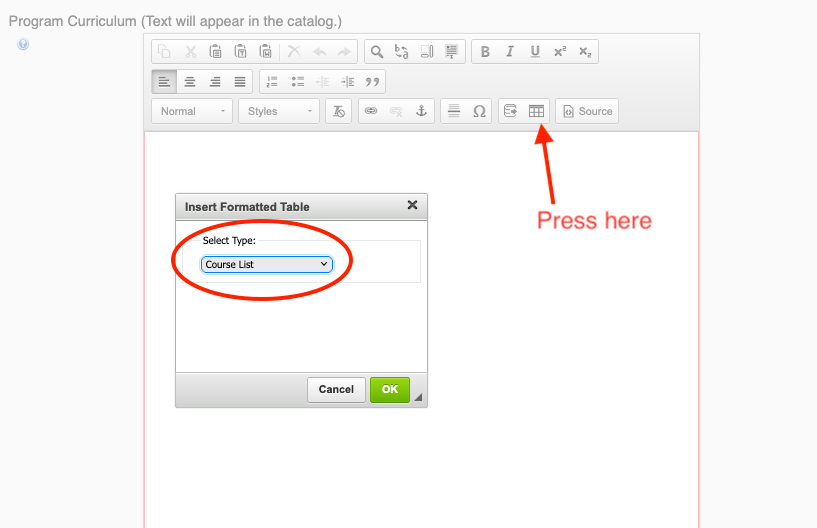Click the Copy icon in the editor toolbar
The width and height of the screenshot is (817, 528).
165,52
